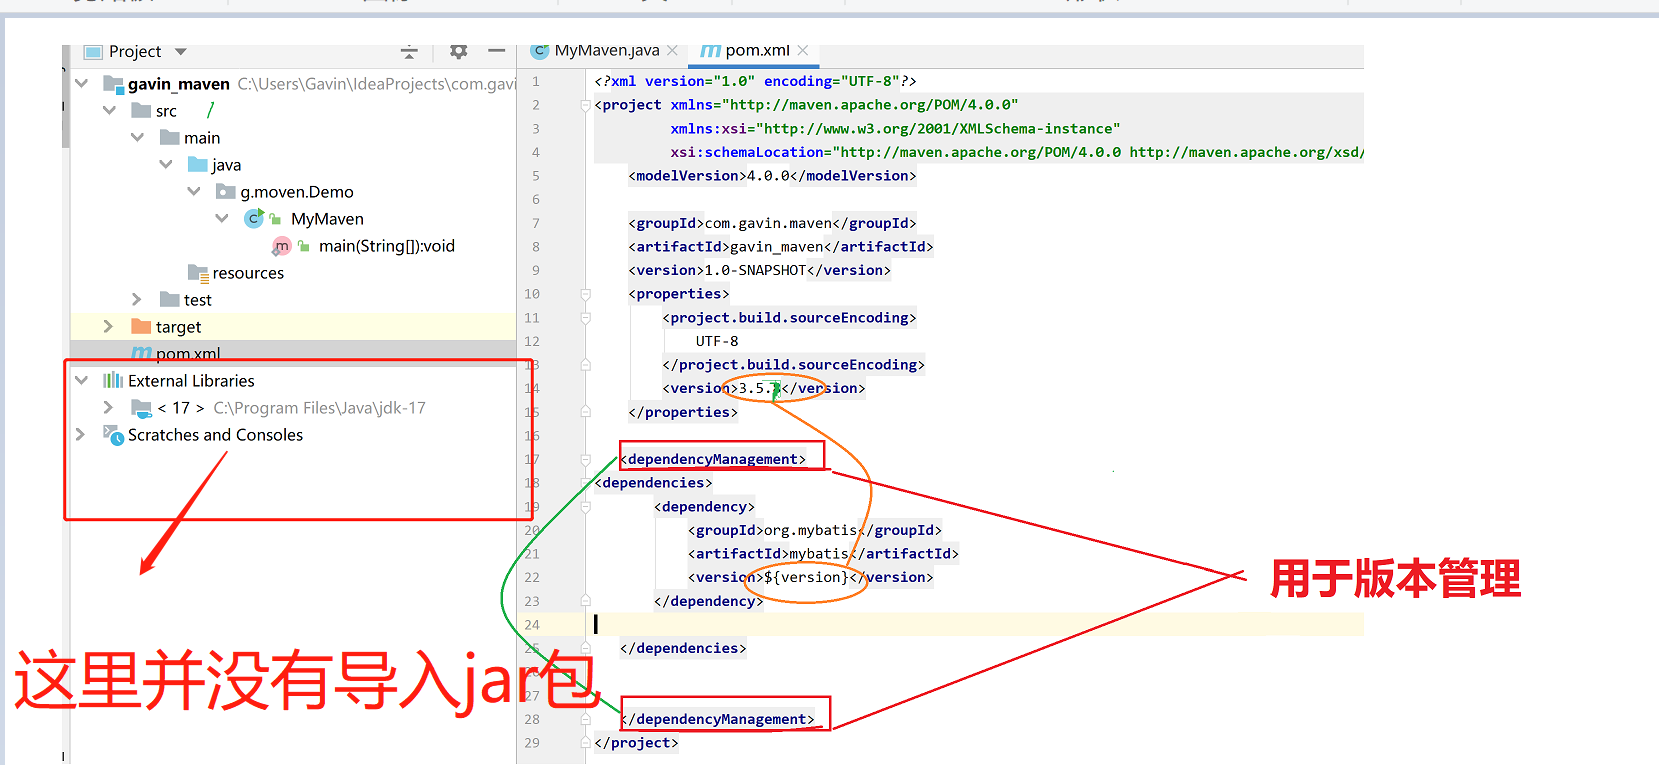Collapse External Libraries node
The height and width of the screenshot is (765, 1659).
coord(82,380)
